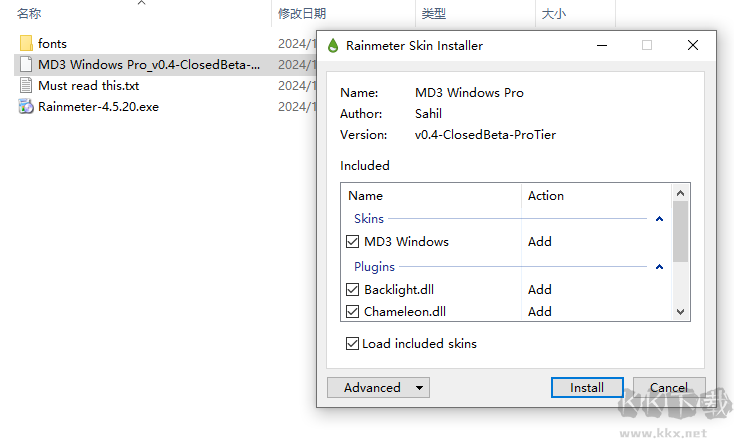Collapse the Plugins group chevron
The image size is (734, 440).
pos(660,267)
